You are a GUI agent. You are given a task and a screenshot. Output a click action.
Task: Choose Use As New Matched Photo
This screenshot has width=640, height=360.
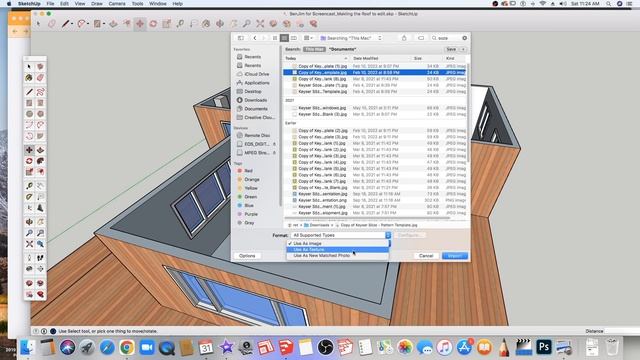338,256
